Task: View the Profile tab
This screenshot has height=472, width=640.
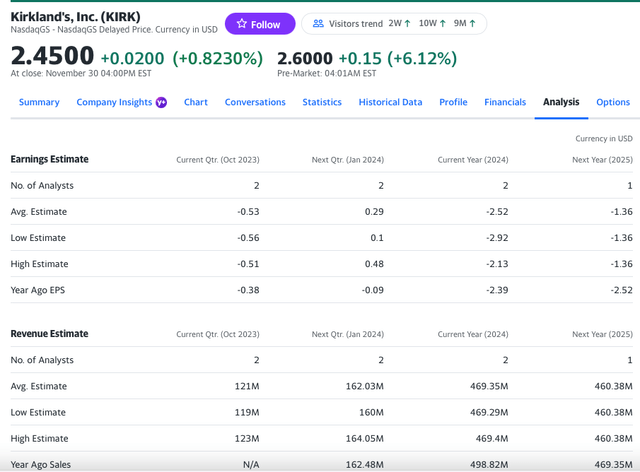Action: (453, 102)
